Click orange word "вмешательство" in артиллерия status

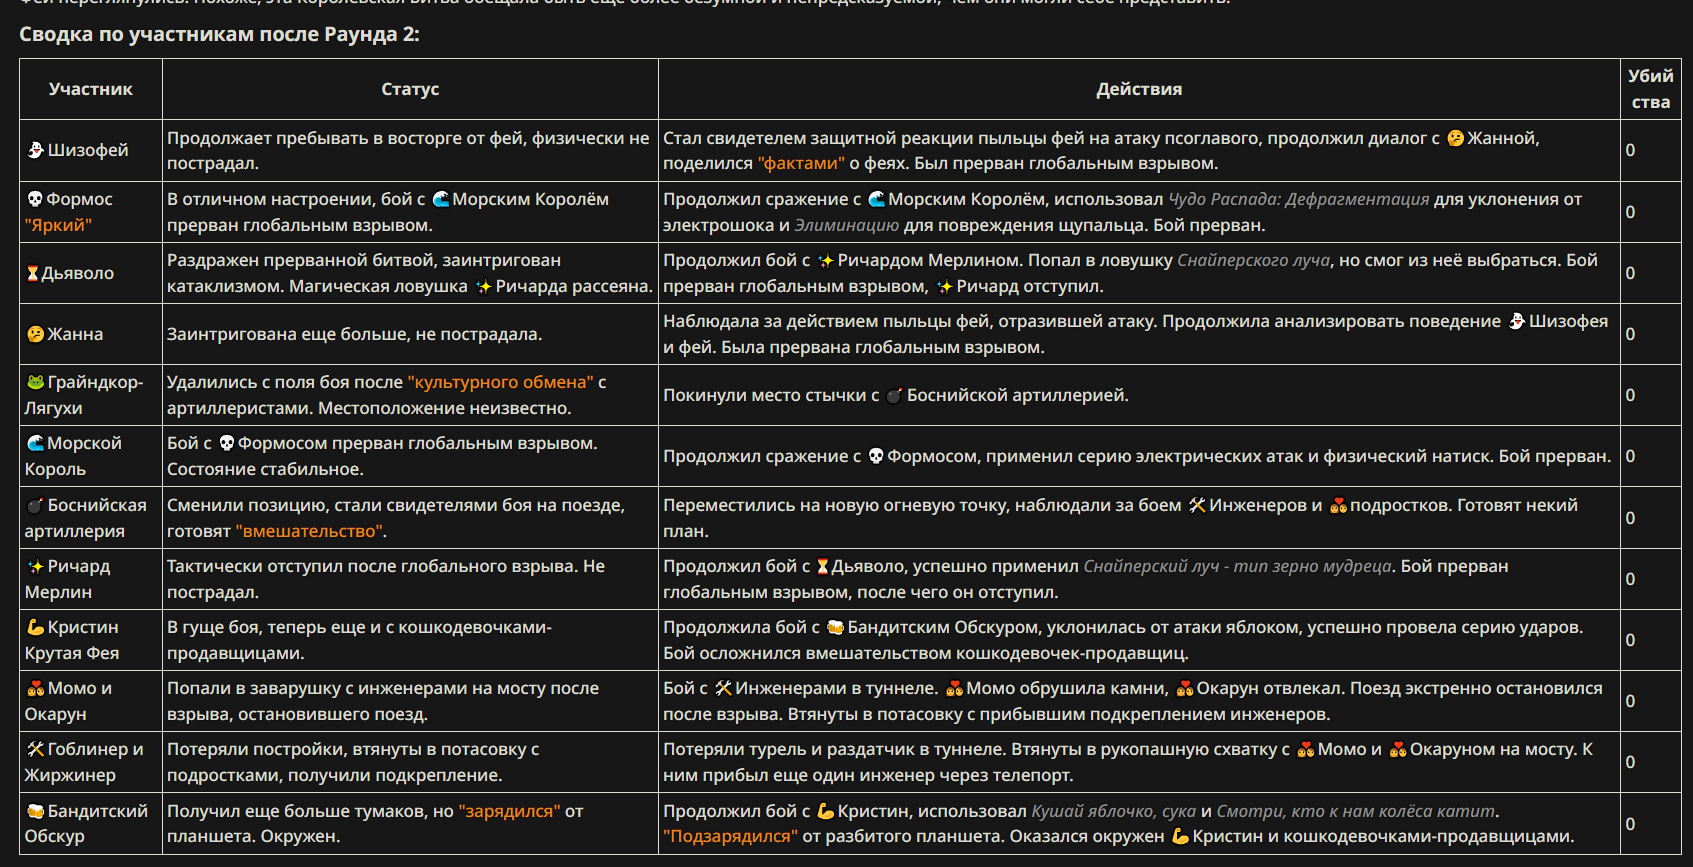[309, 531]
